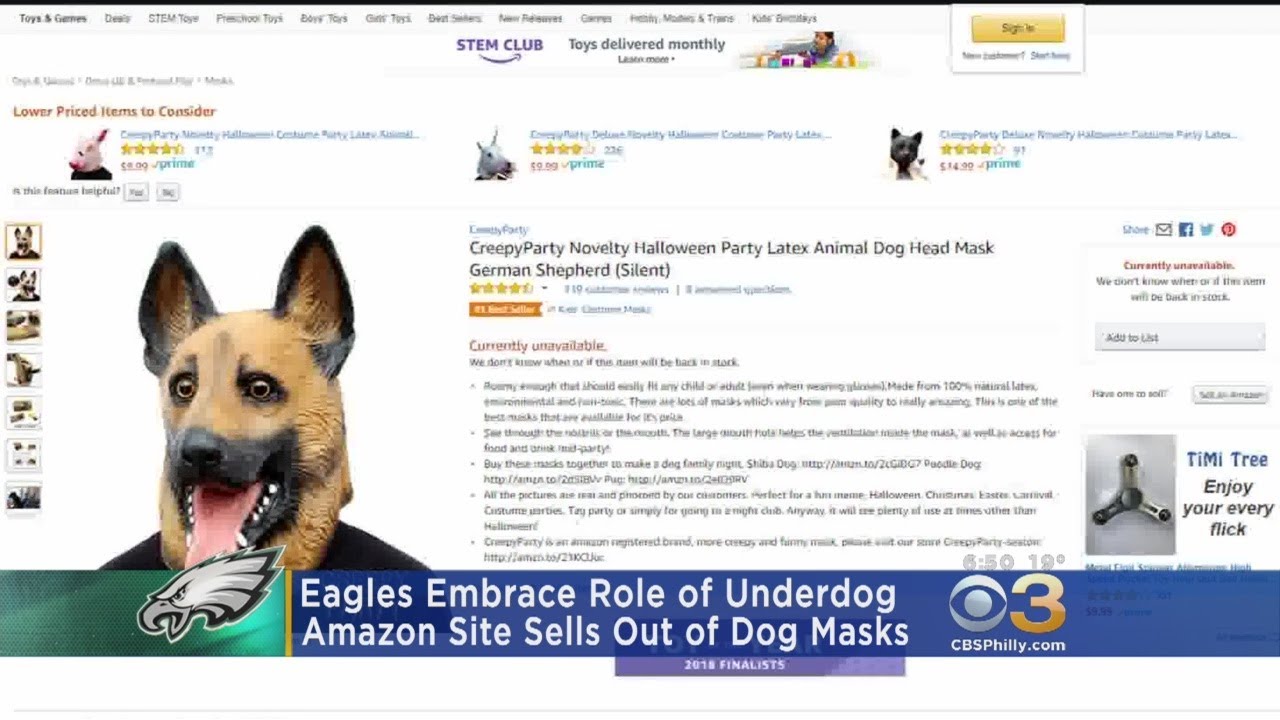The height and width of the screenshot is (720, 1280).
Task: Open the TiMi Tree fidget spinner ad
Action: point(1180,495)
